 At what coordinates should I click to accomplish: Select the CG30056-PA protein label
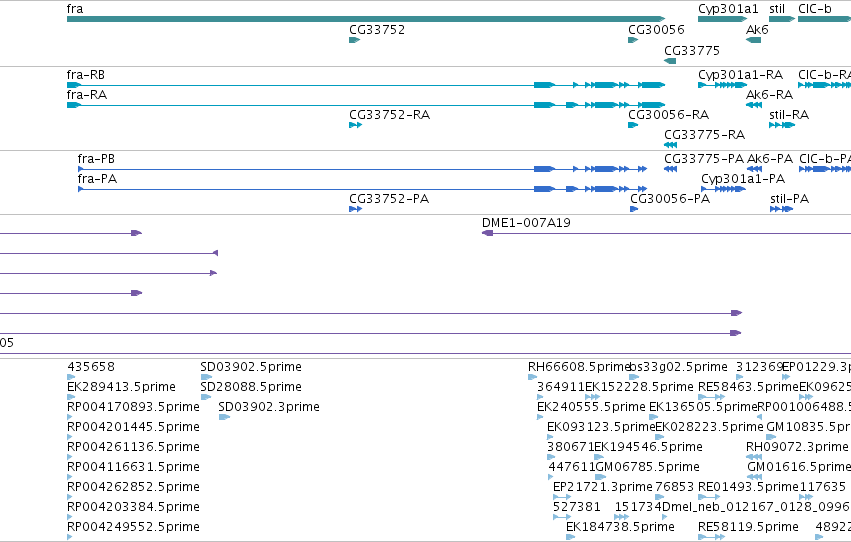tap(670, 199)
